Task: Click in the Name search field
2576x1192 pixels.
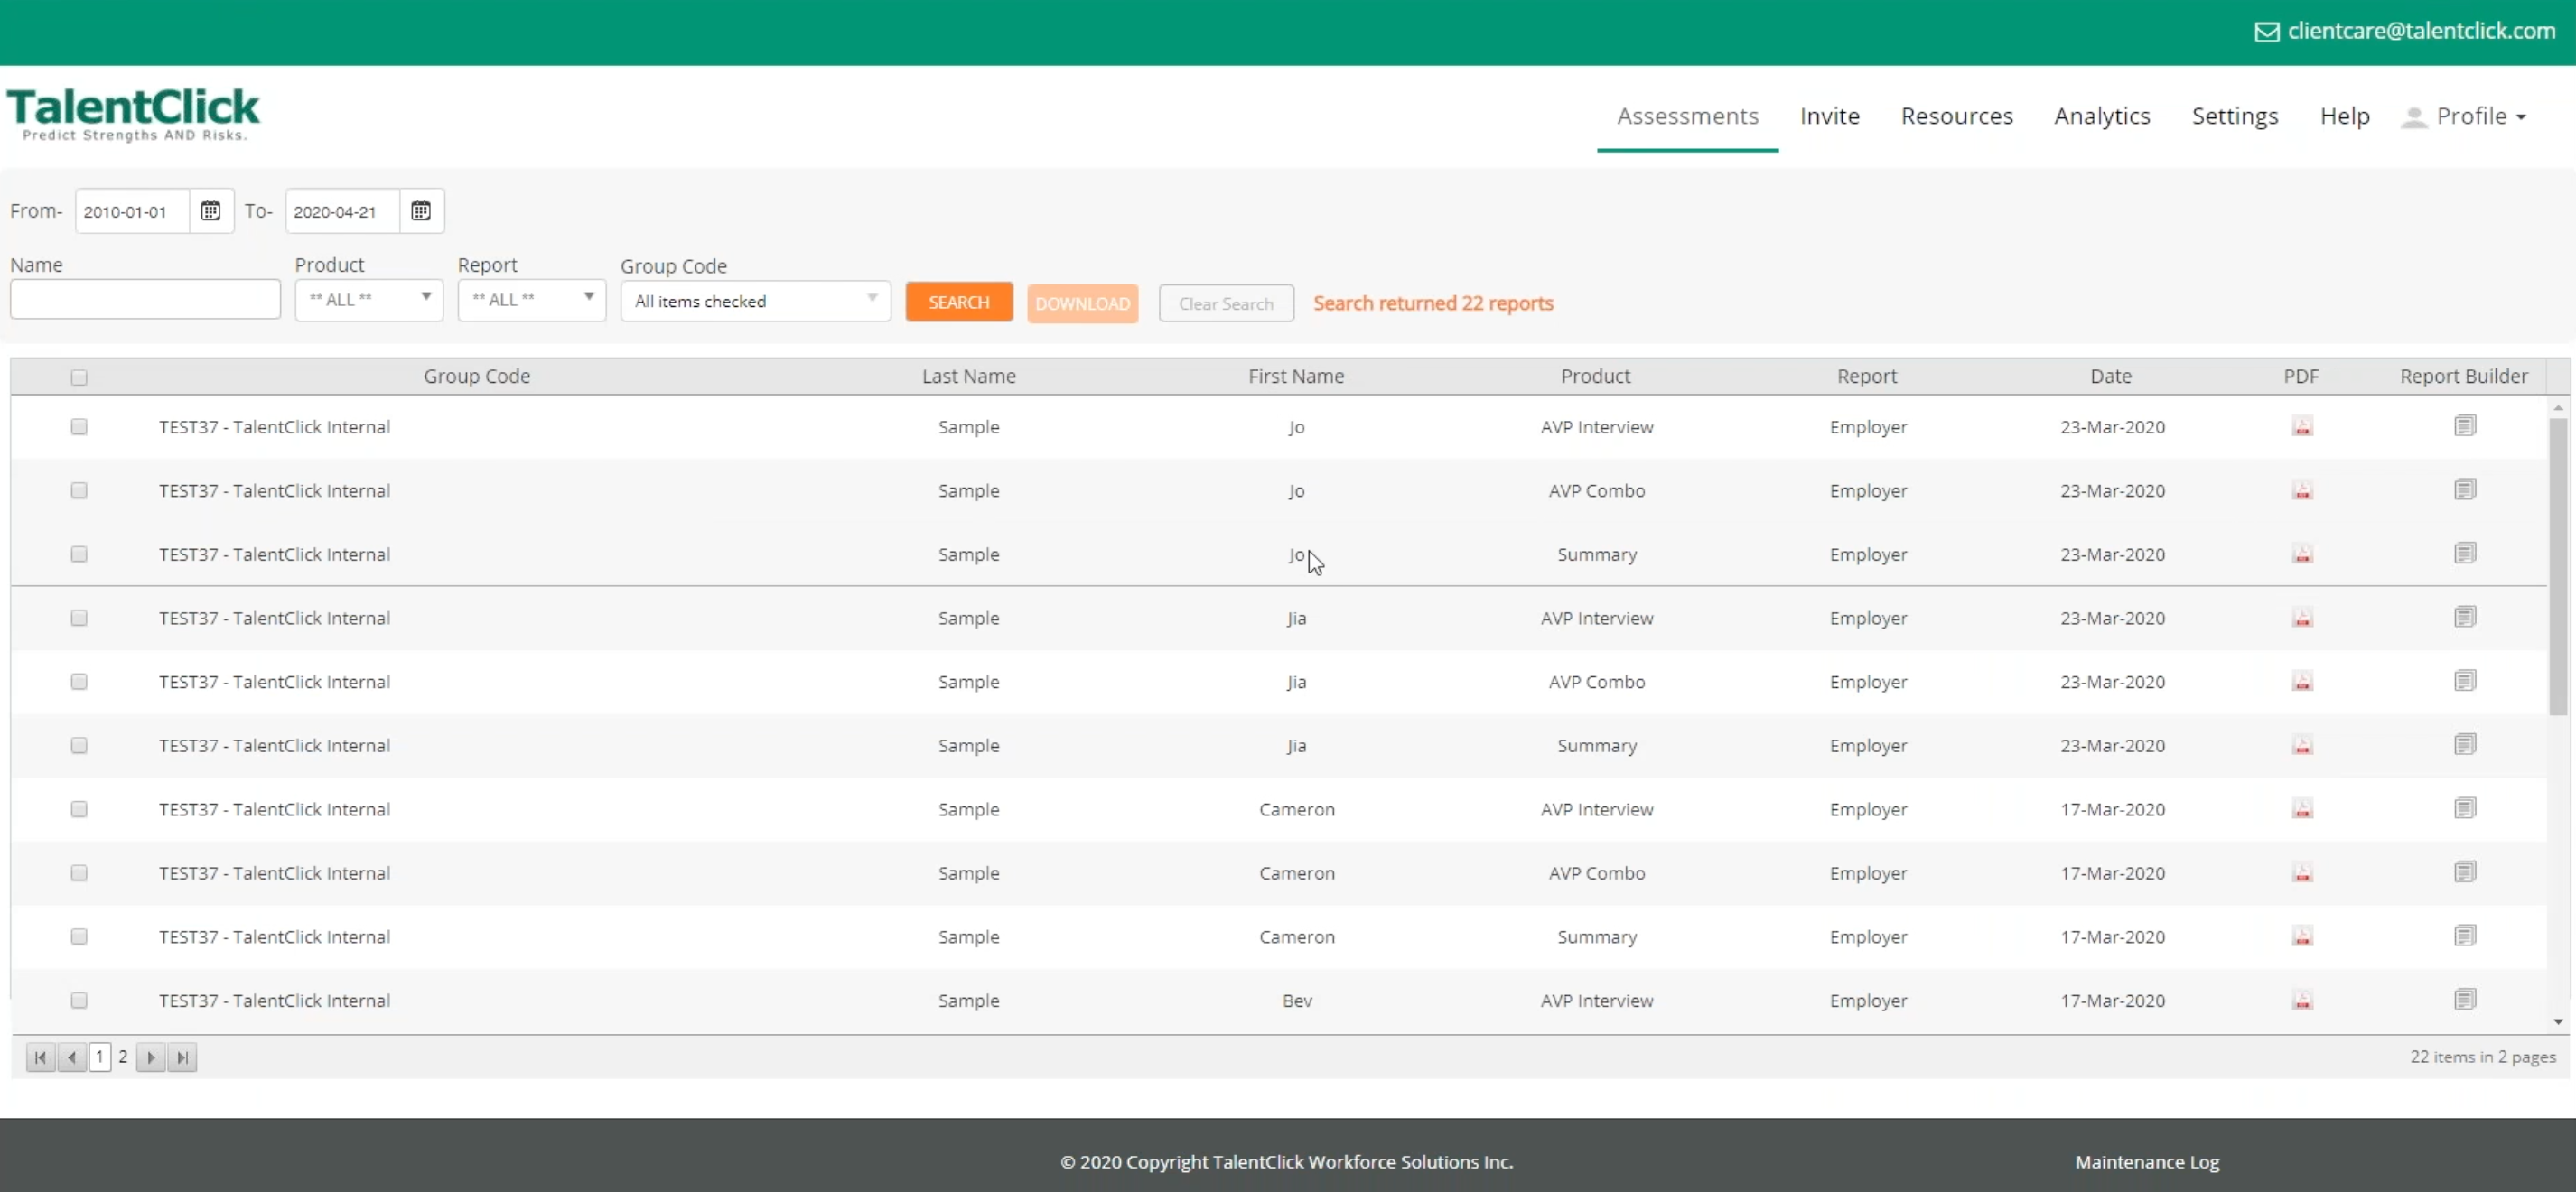Action: click(145, 299)
